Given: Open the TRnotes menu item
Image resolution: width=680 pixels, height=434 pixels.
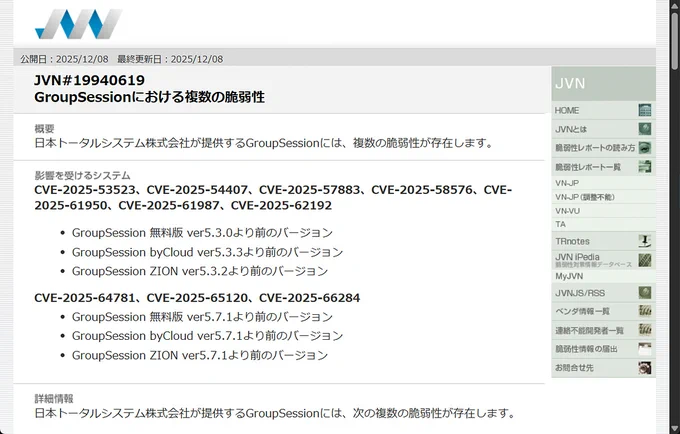Looking at the screenshot, I should (x=603, y=241).
